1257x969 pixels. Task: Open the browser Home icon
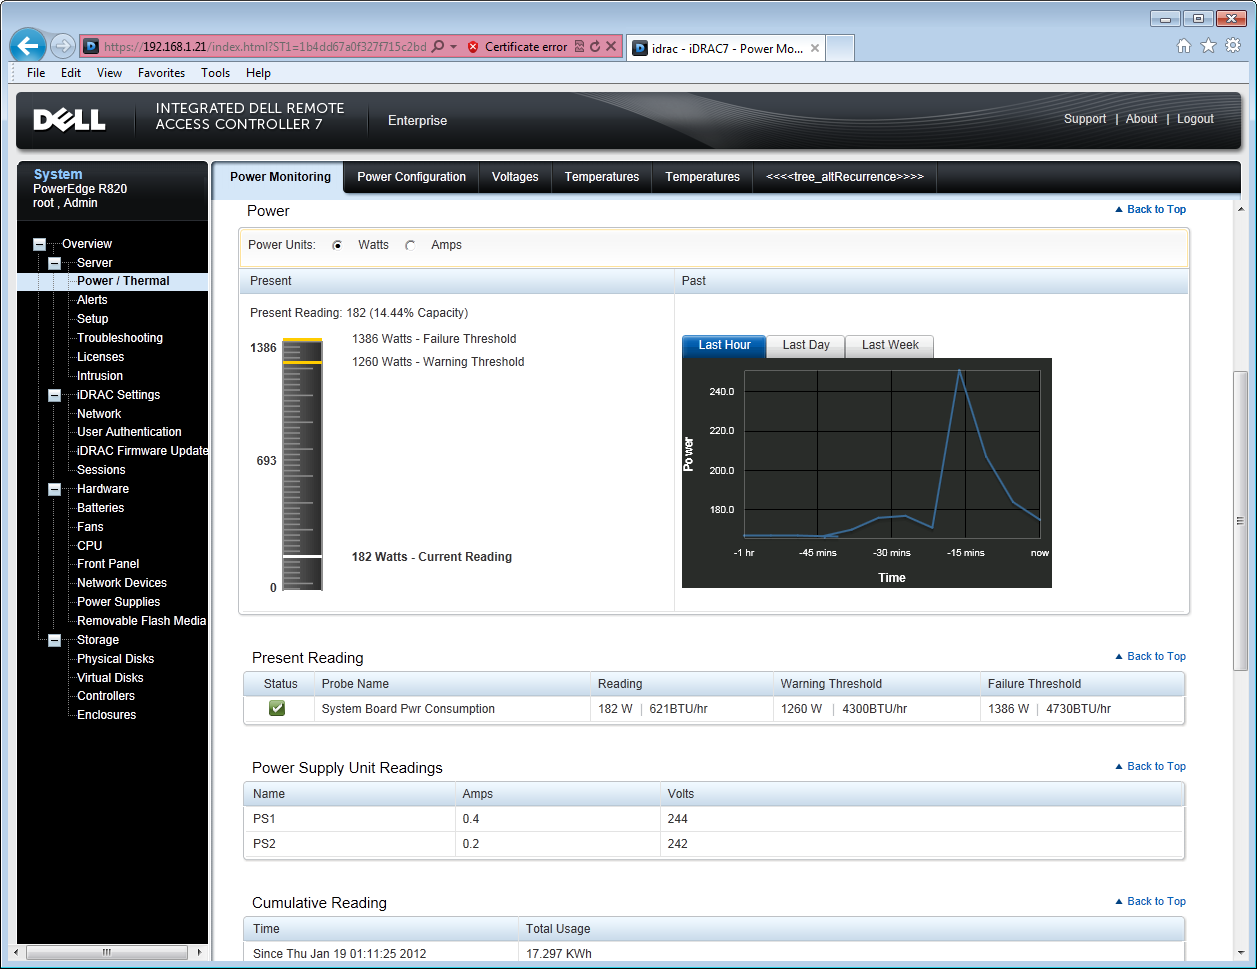1184,46
